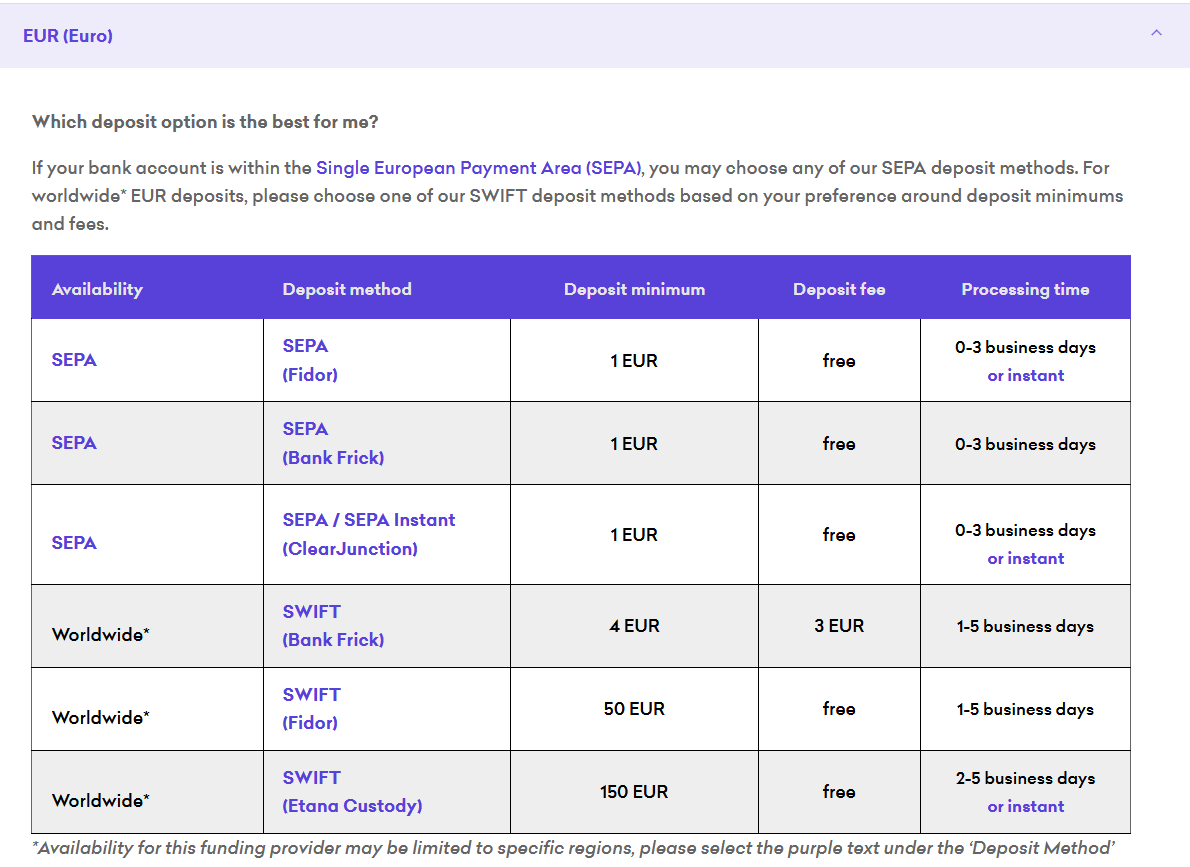Select the Availability column header
1190x867 pixels.
[97, 289]
